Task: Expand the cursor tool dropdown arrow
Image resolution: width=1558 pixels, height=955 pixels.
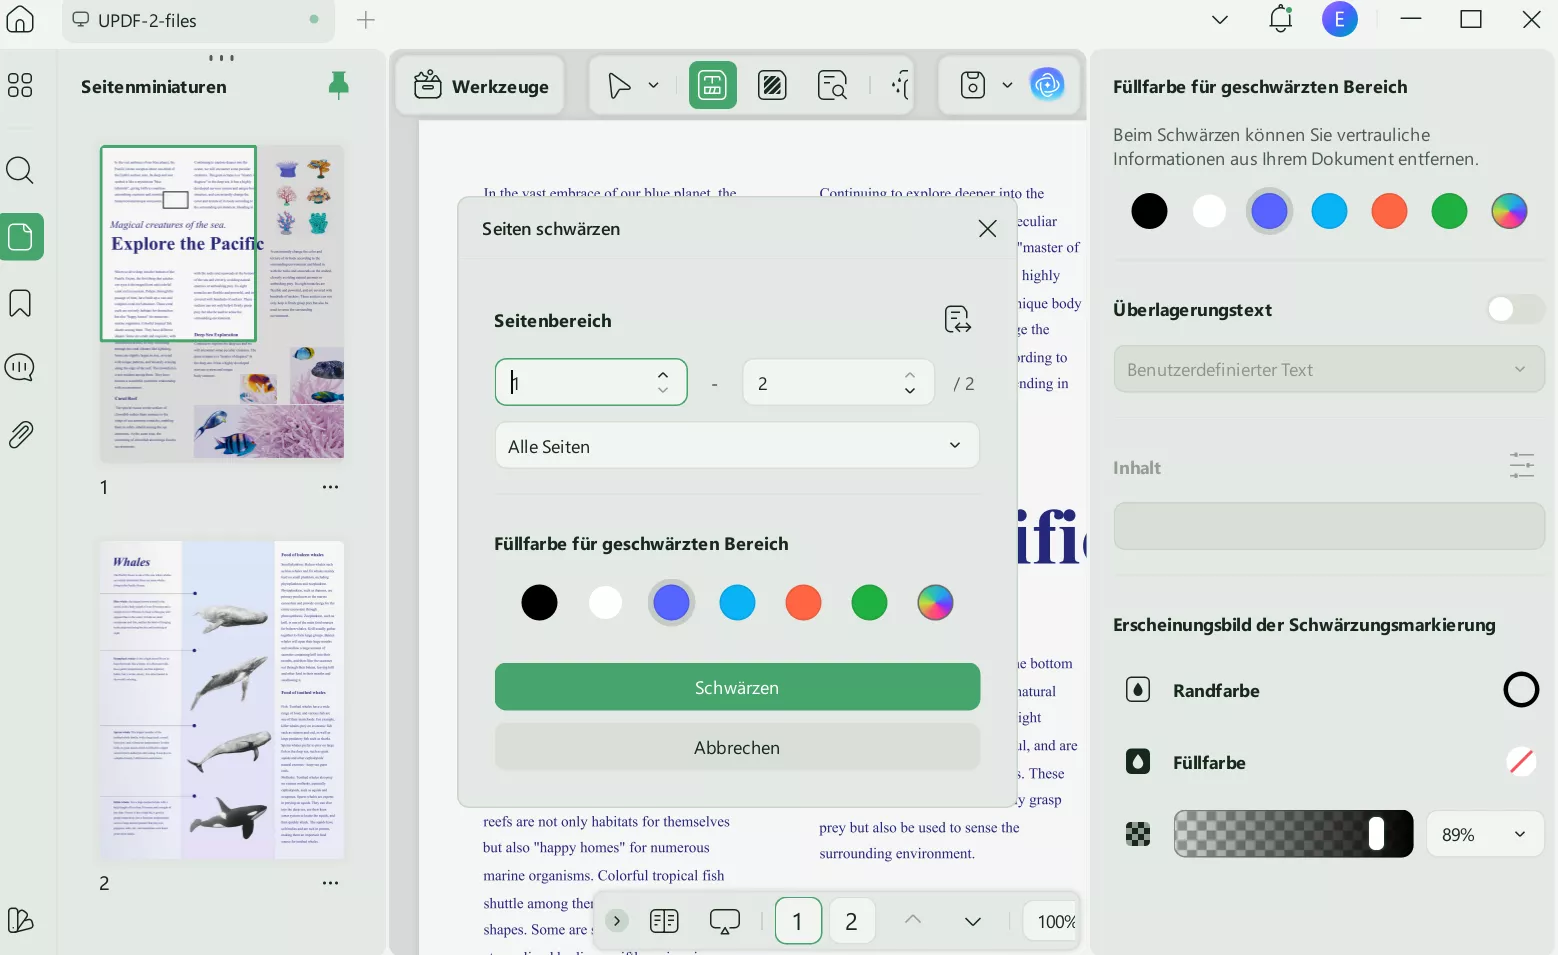Action: 654,86
